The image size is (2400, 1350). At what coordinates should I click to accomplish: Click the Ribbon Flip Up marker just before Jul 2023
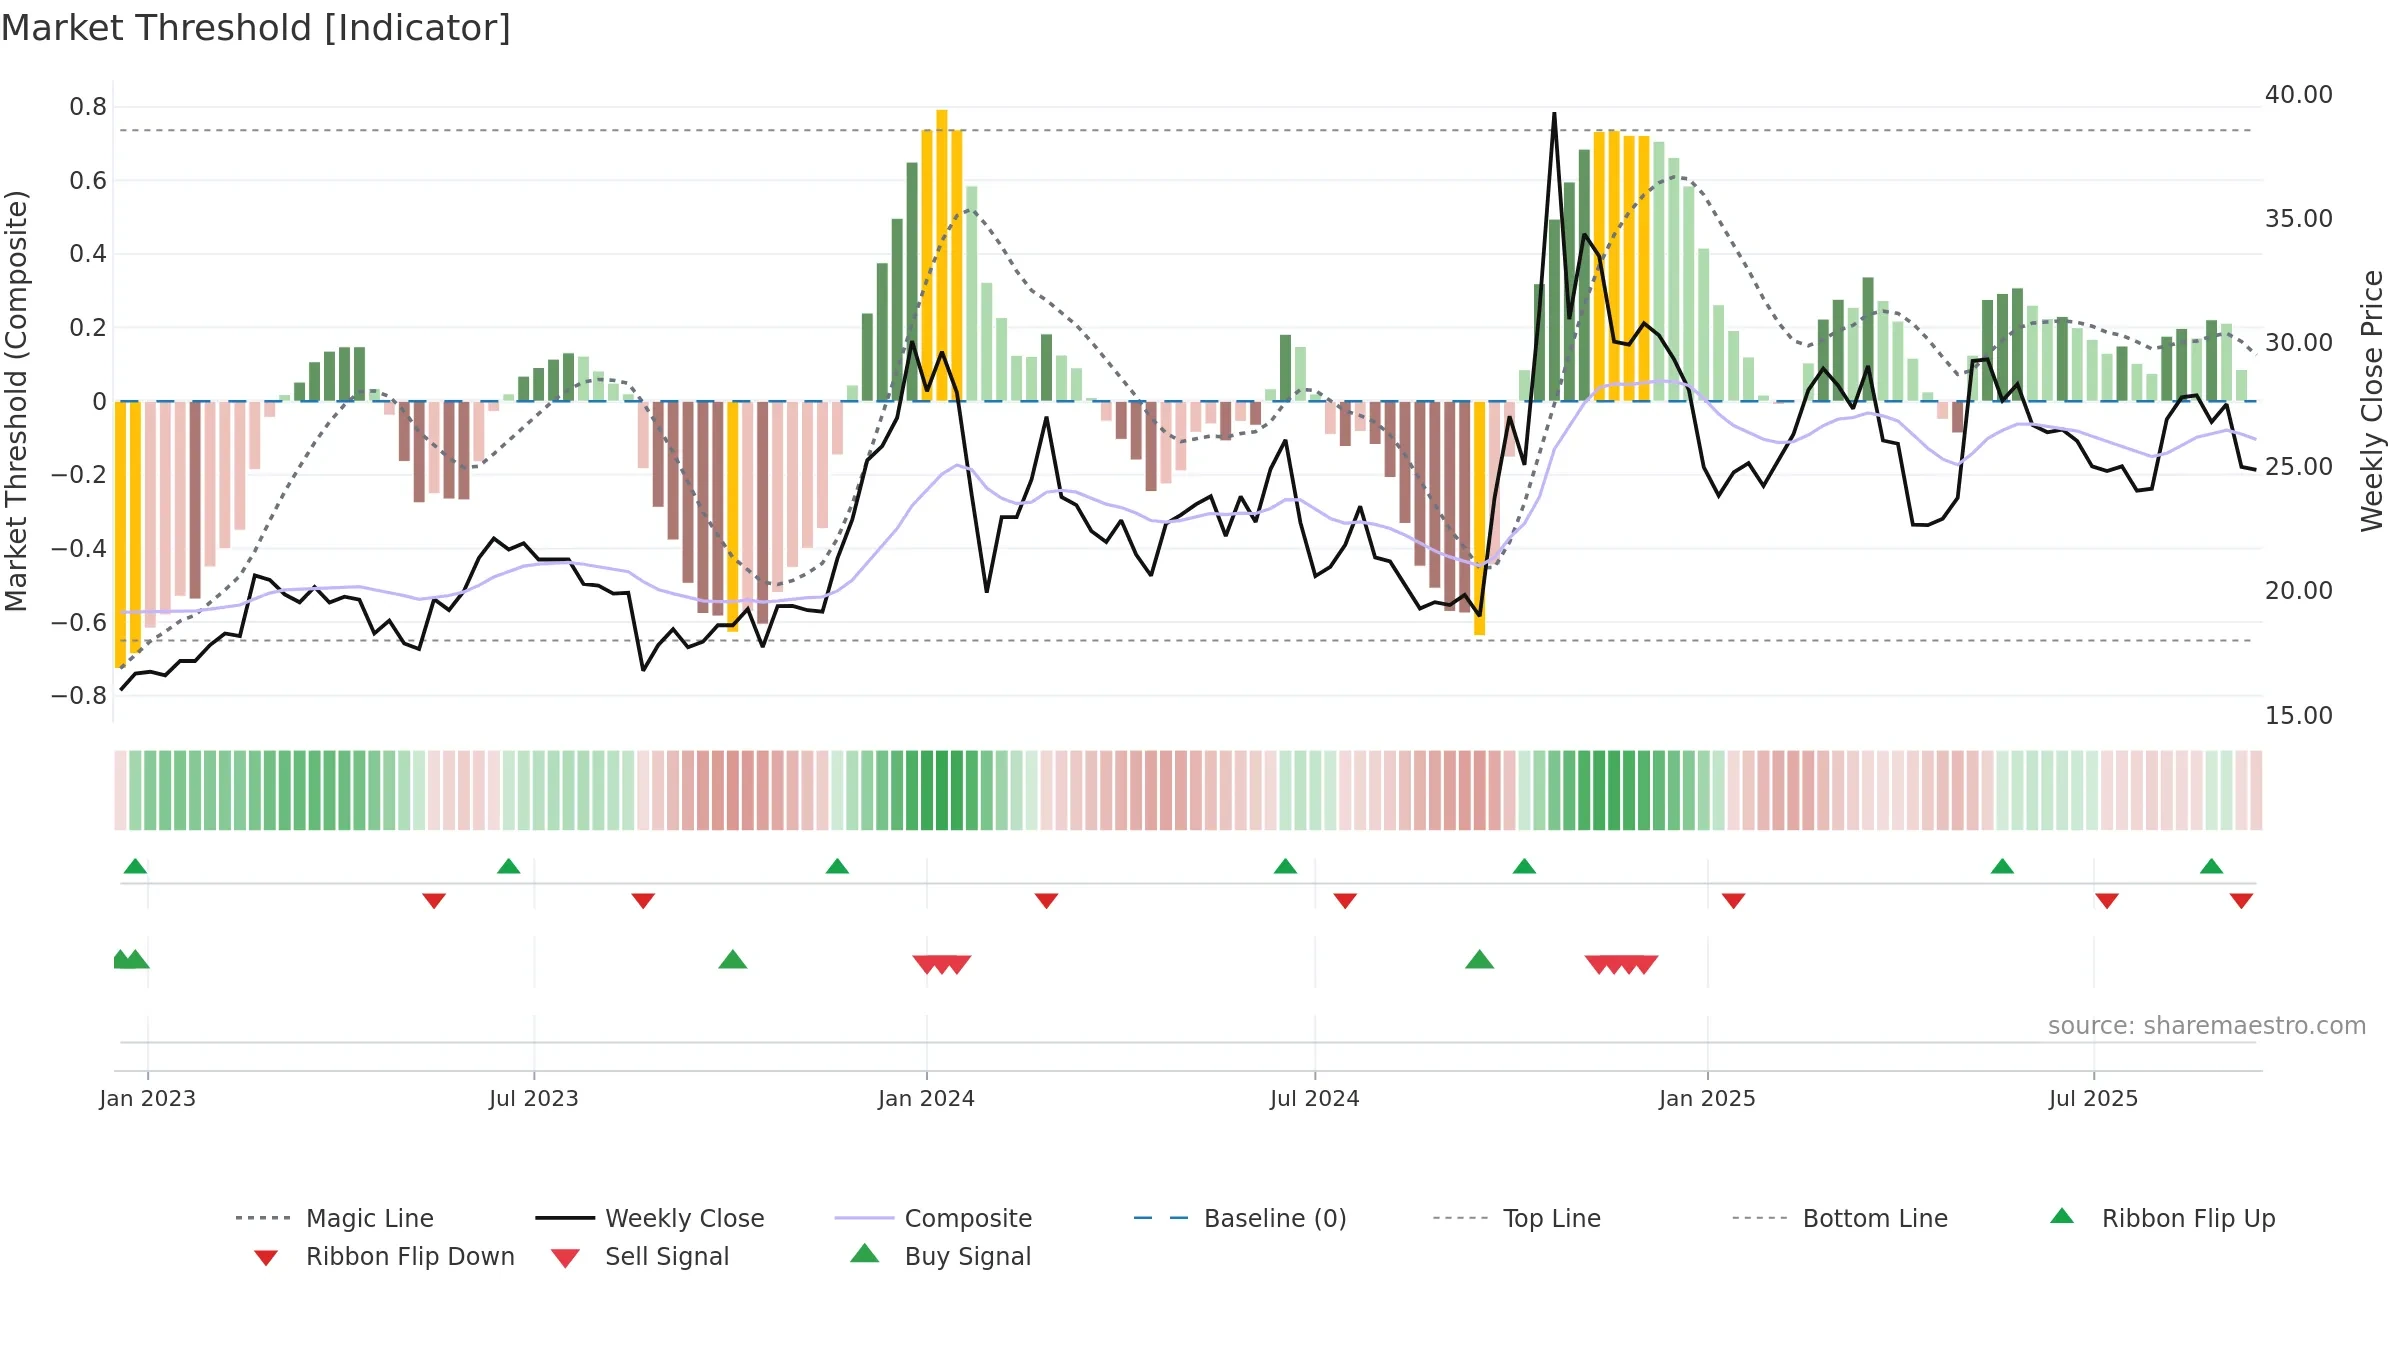pos(508,866)
